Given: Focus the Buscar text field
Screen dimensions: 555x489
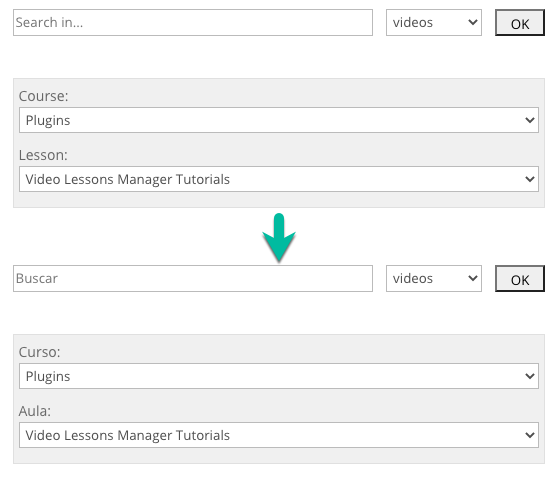Looking at the screenshot, I should tap(193, 278).
